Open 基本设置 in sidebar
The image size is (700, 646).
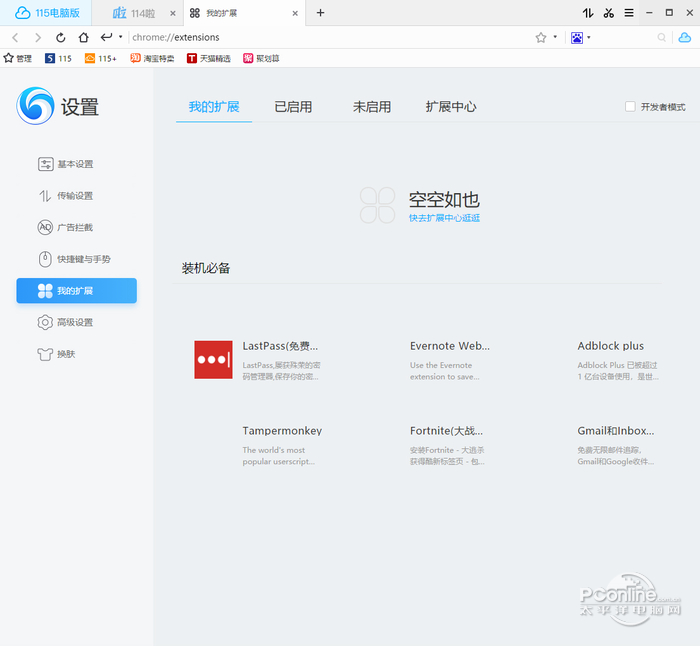[x=66, y=164]
